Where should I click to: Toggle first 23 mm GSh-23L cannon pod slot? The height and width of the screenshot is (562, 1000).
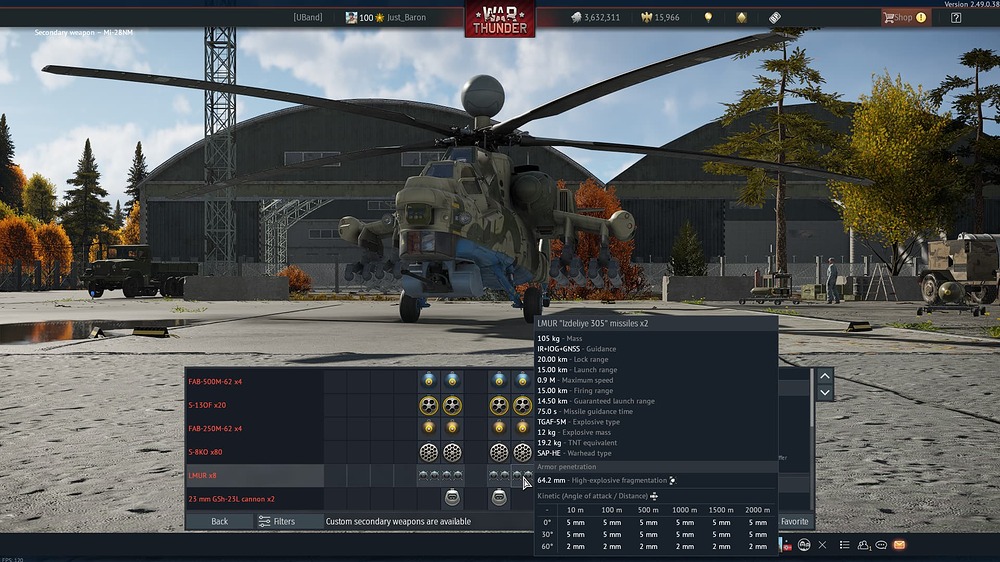click(452, 498)
